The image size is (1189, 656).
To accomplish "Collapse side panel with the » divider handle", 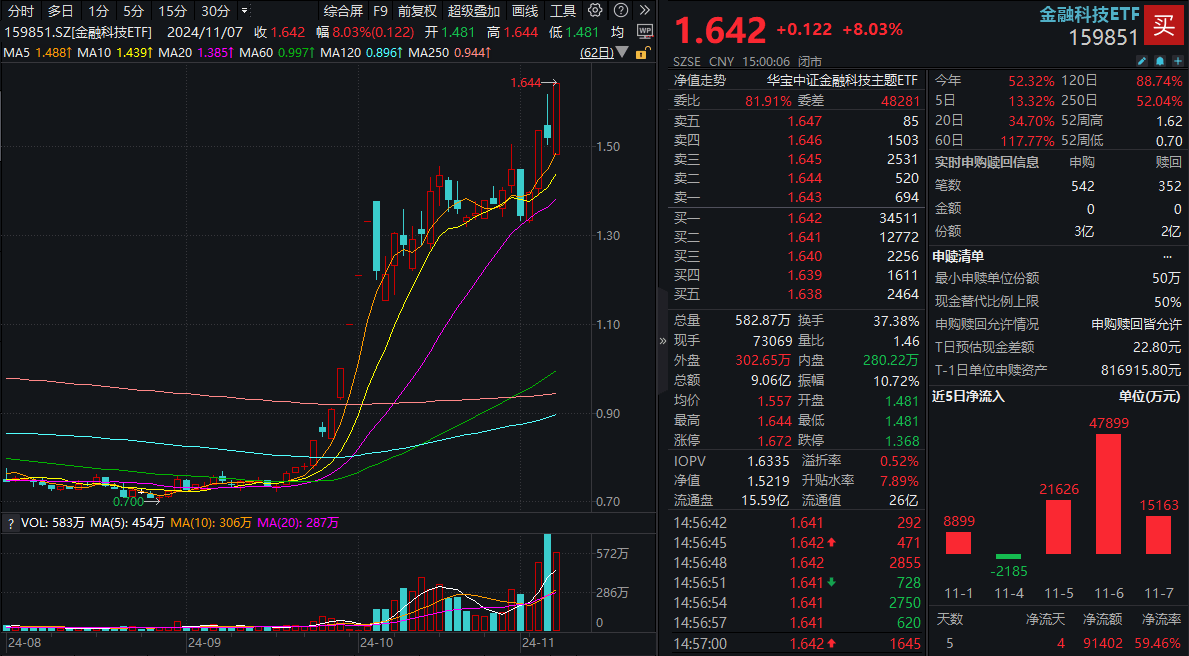I will point(661,340).
